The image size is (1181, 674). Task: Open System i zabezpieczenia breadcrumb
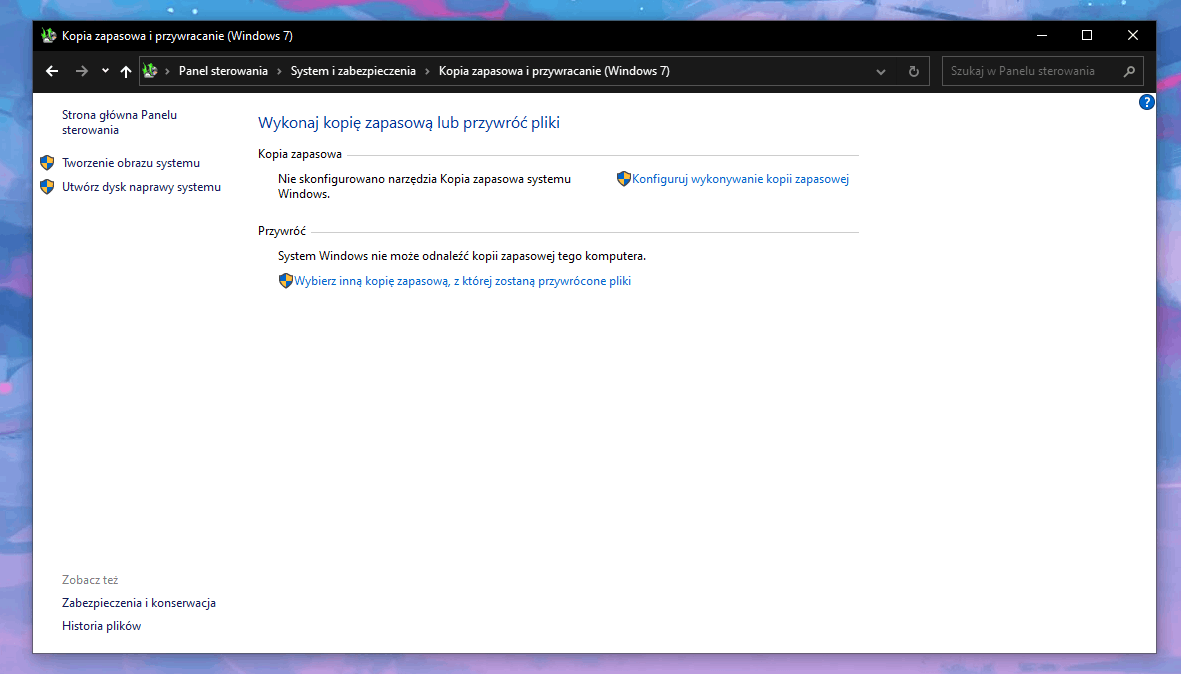(x=353, y=71)
